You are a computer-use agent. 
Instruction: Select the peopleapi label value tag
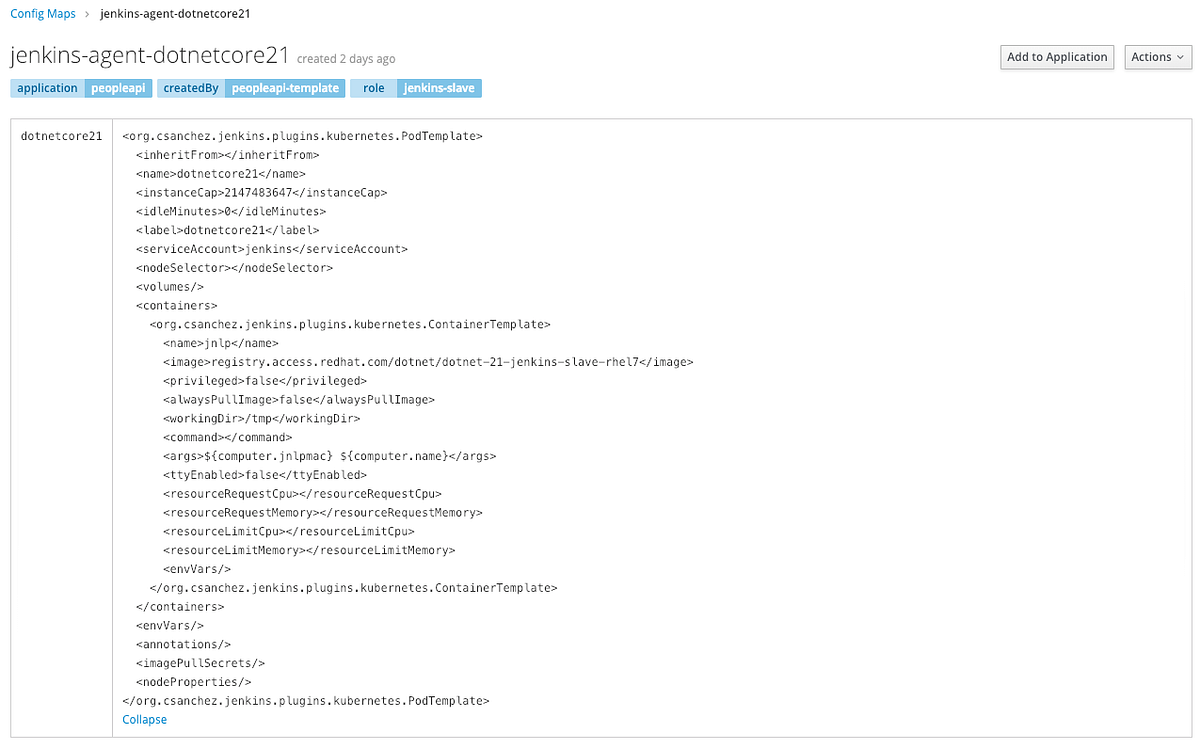(x=118, y=88)
